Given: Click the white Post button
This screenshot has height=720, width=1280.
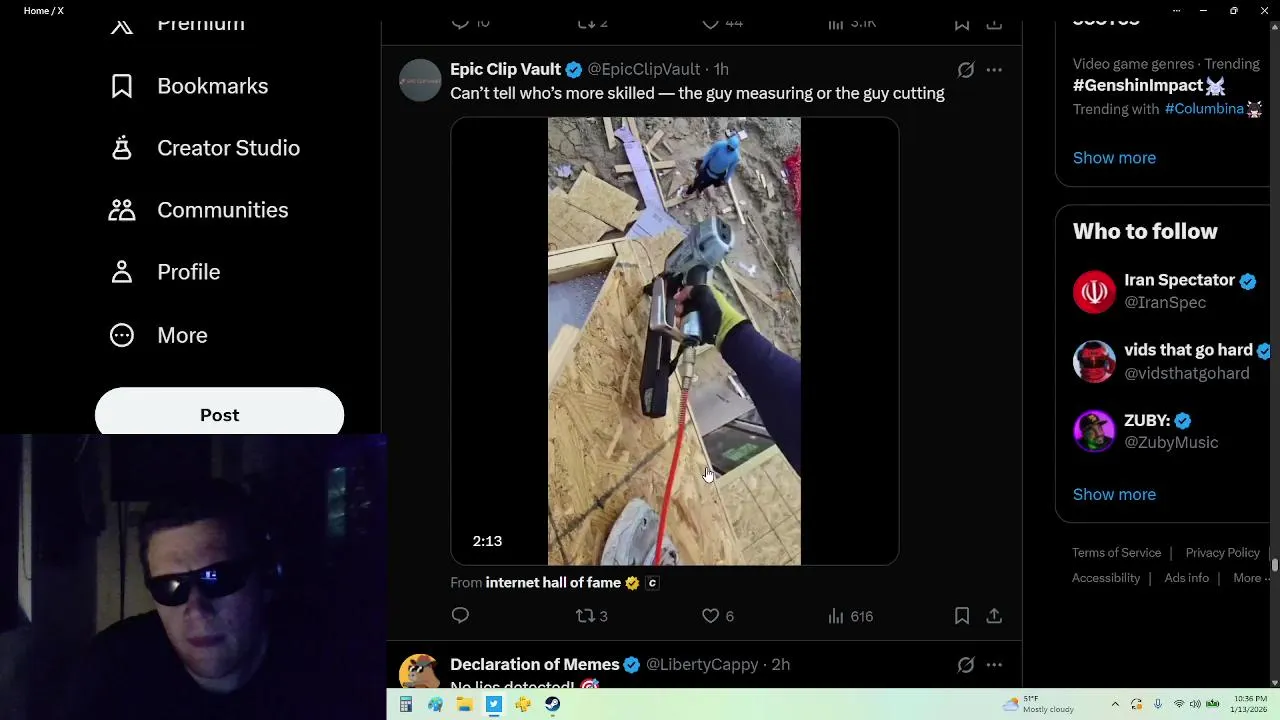Looking at the screenshot, I should (x=219, y=414).
